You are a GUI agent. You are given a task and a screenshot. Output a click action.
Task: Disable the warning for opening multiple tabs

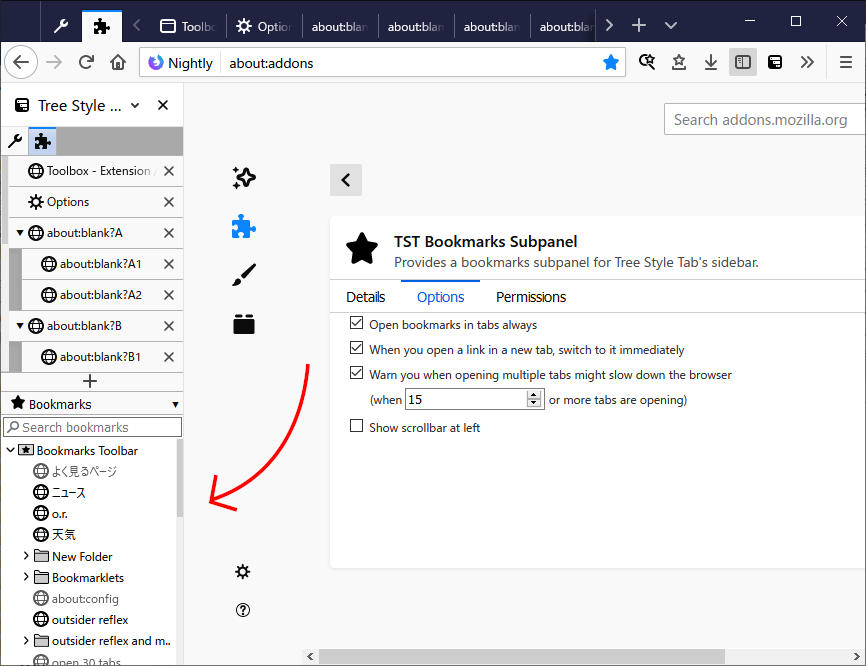pyautogui.click(x=357, y=372)
